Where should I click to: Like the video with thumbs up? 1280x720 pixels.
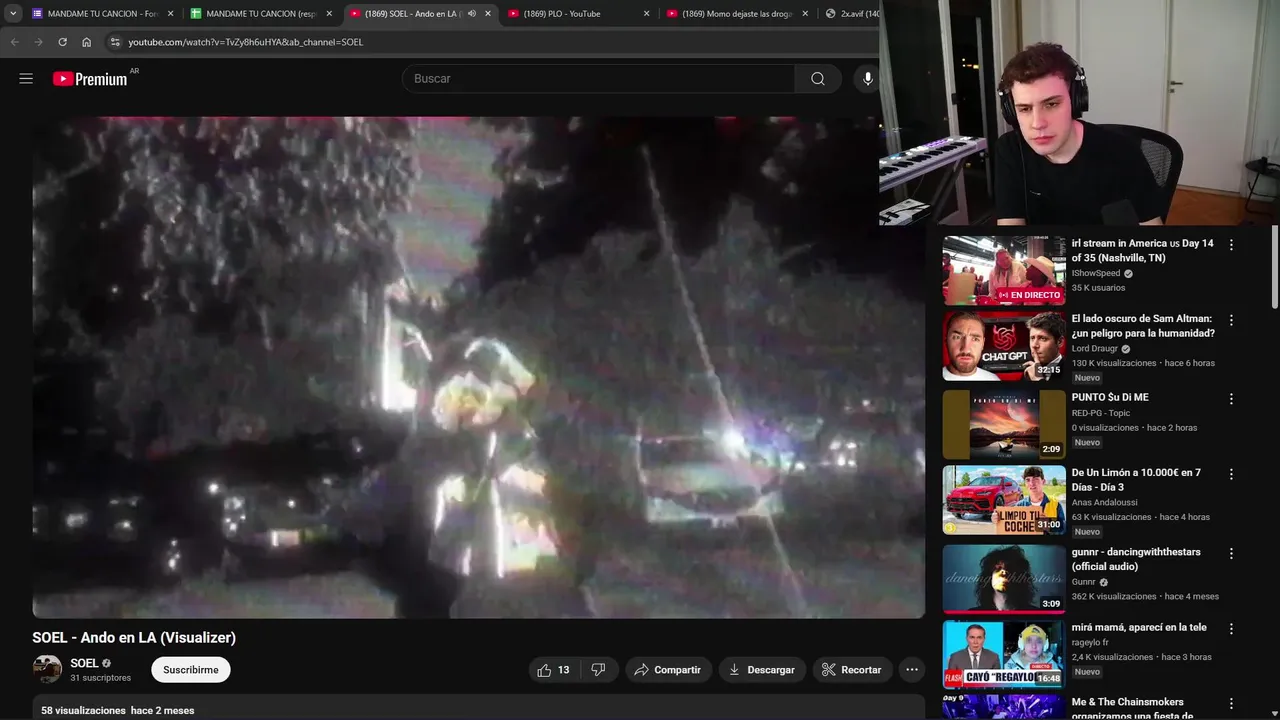pyautogui.click(x=553, y=670)
